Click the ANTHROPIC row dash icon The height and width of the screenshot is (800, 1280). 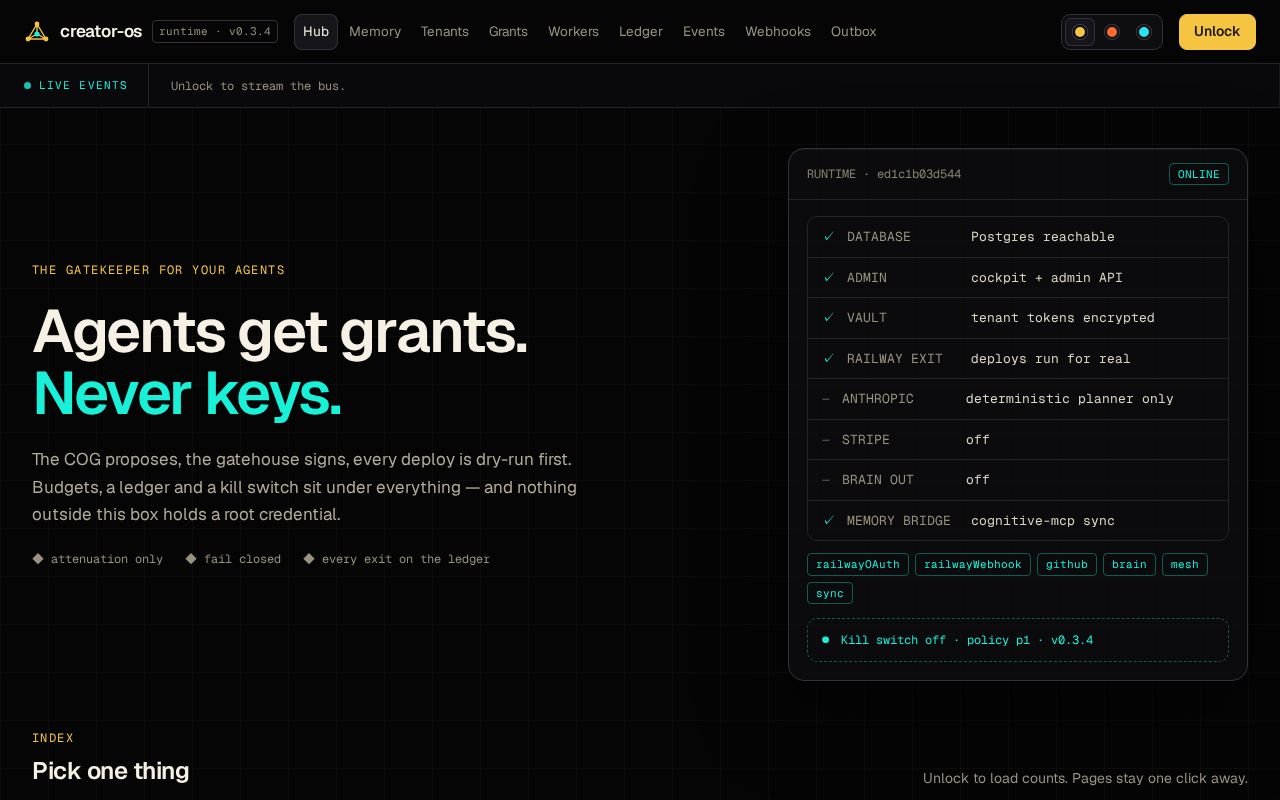(x=826, y=399)
